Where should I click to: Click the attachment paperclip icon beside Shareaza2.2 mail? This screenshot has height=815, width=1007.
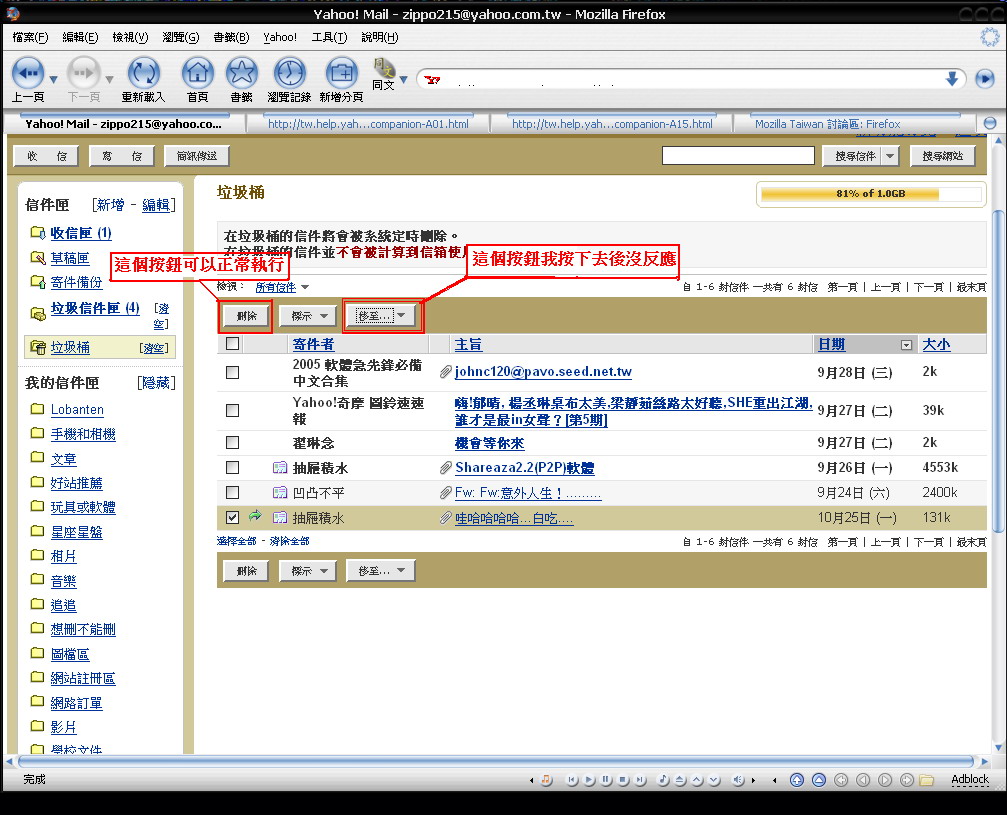[446, 468]
